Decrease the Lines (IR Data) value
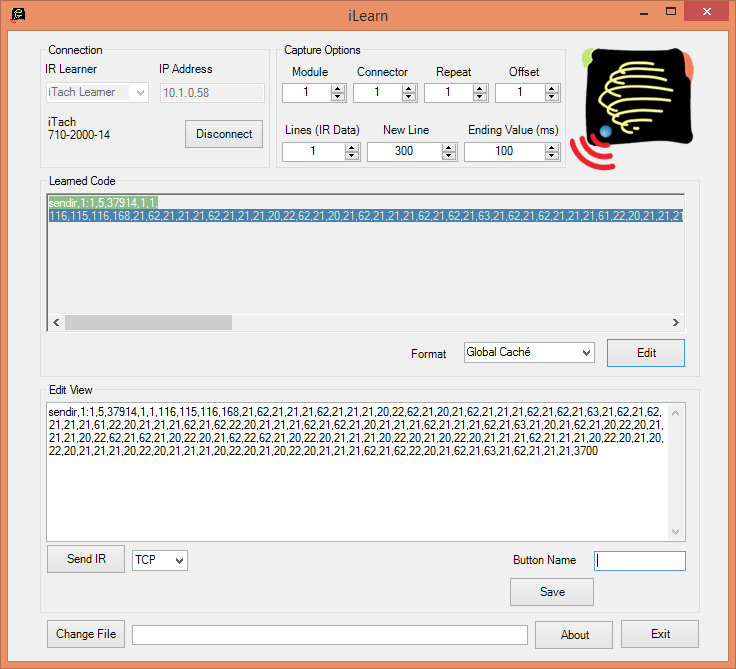The width and height of the screenshot is (736, 669). (x=352, y=156)
